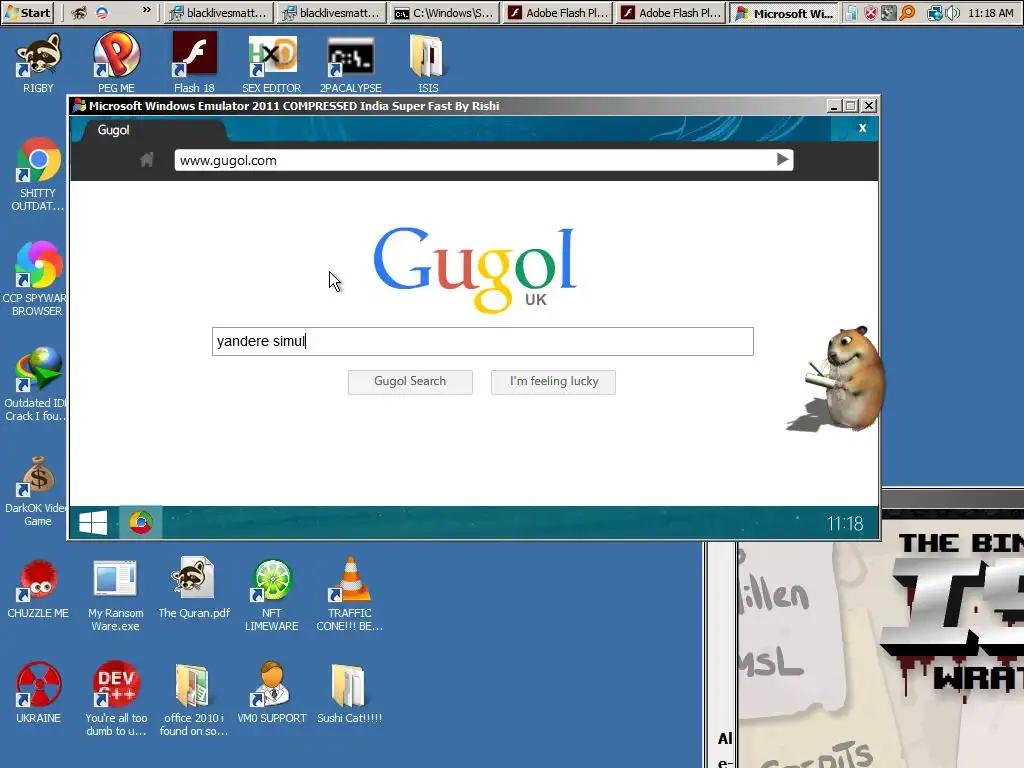
Task: Click the raccoon quick launch icon
Action: pyautogui.click(x=79, y=12)
